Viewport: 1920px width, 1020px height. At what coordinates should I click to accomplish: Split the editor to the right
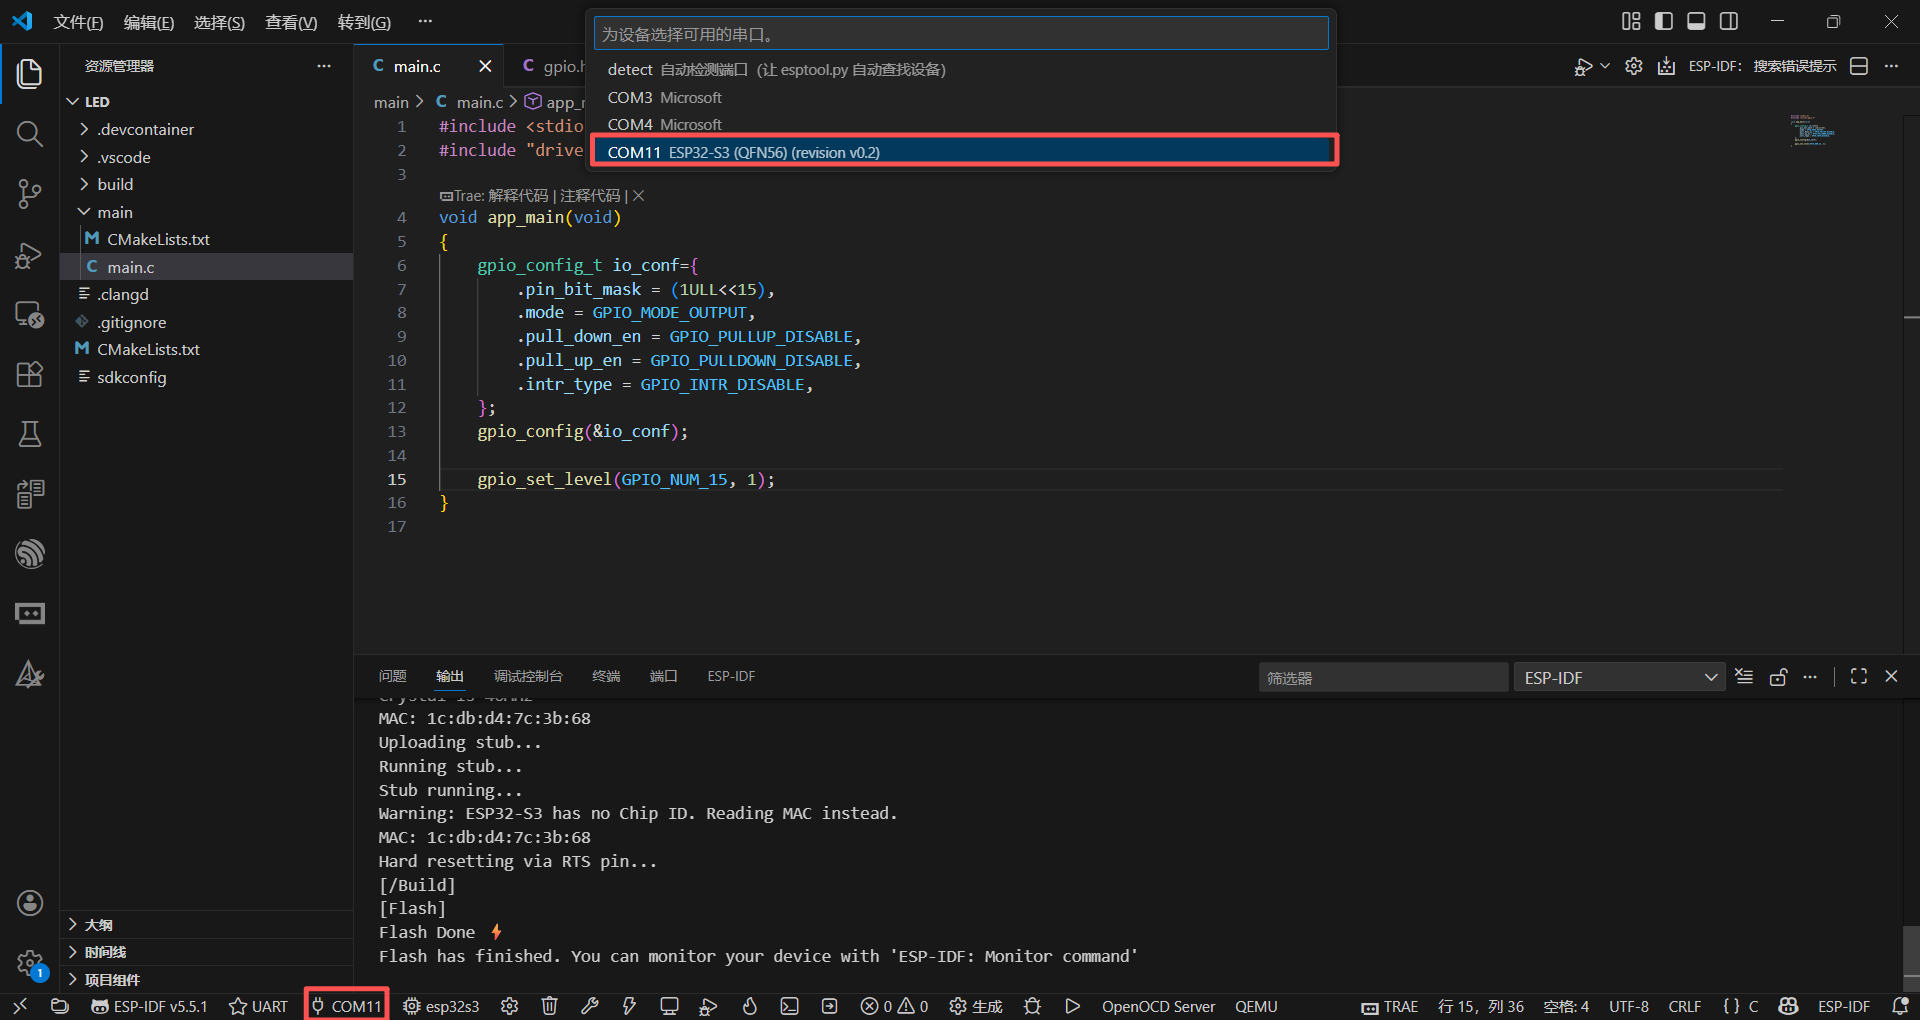1859,66
